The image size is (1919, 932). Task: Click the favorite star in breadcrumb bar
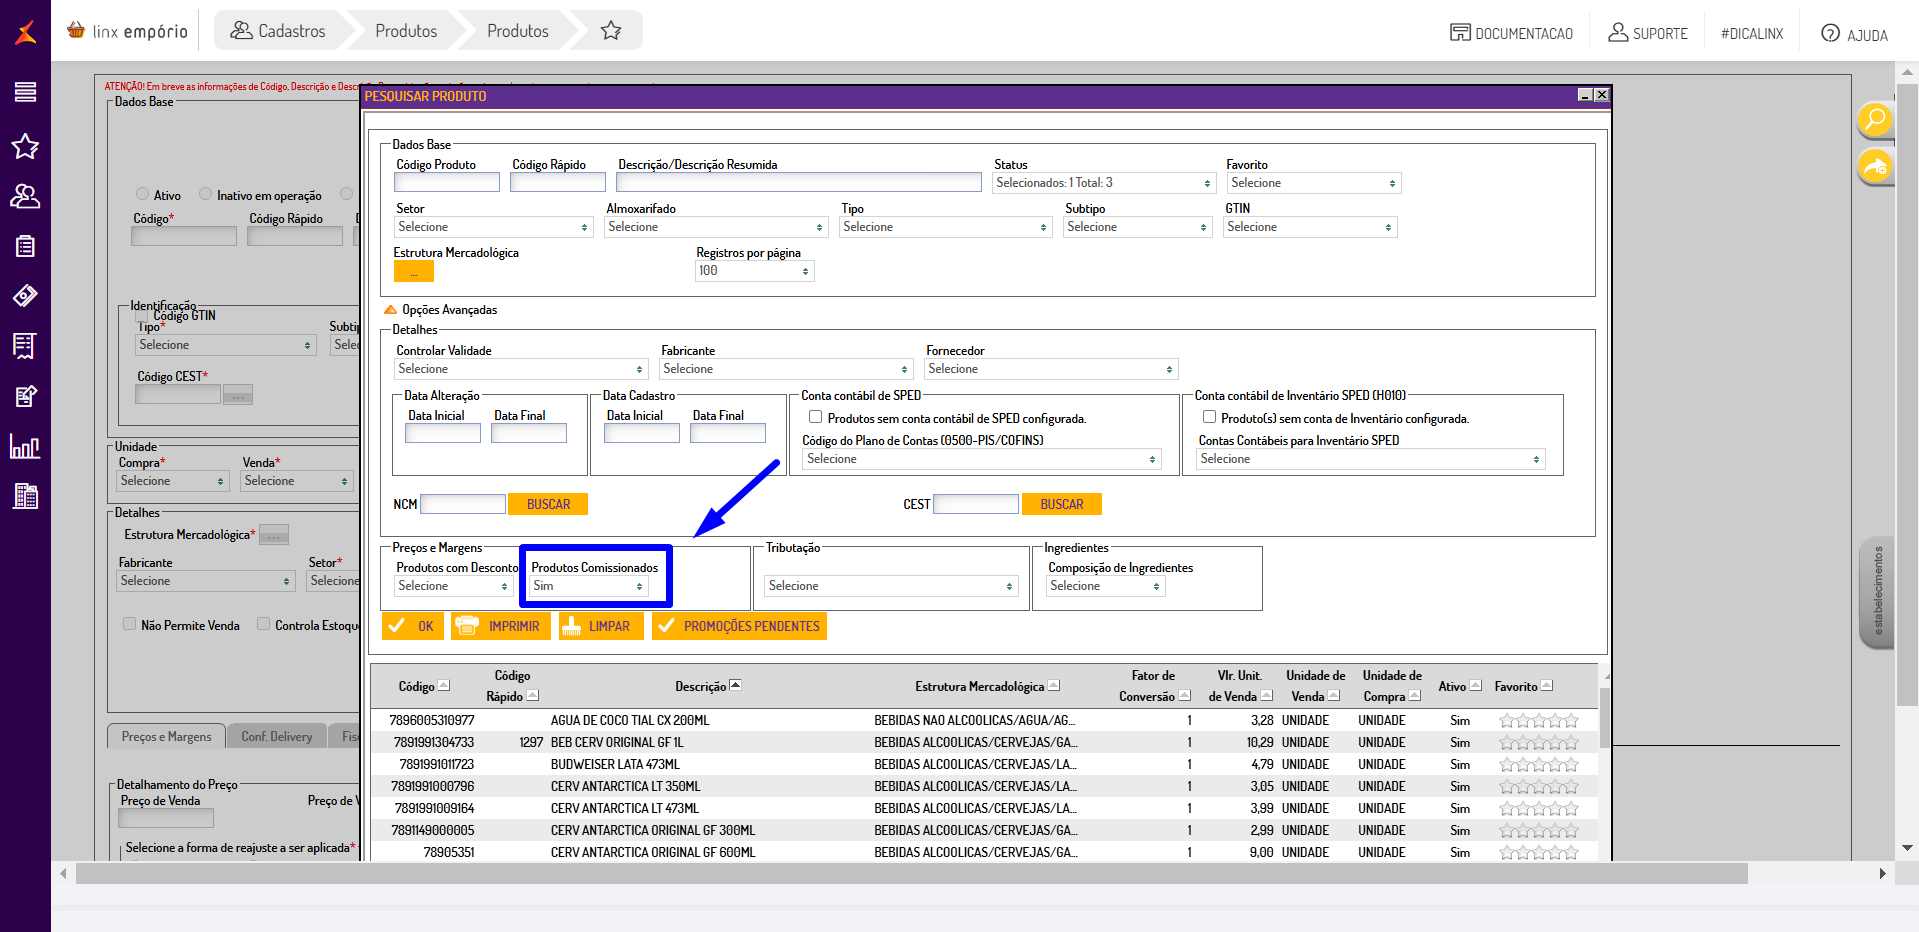[x=611, y=31]
